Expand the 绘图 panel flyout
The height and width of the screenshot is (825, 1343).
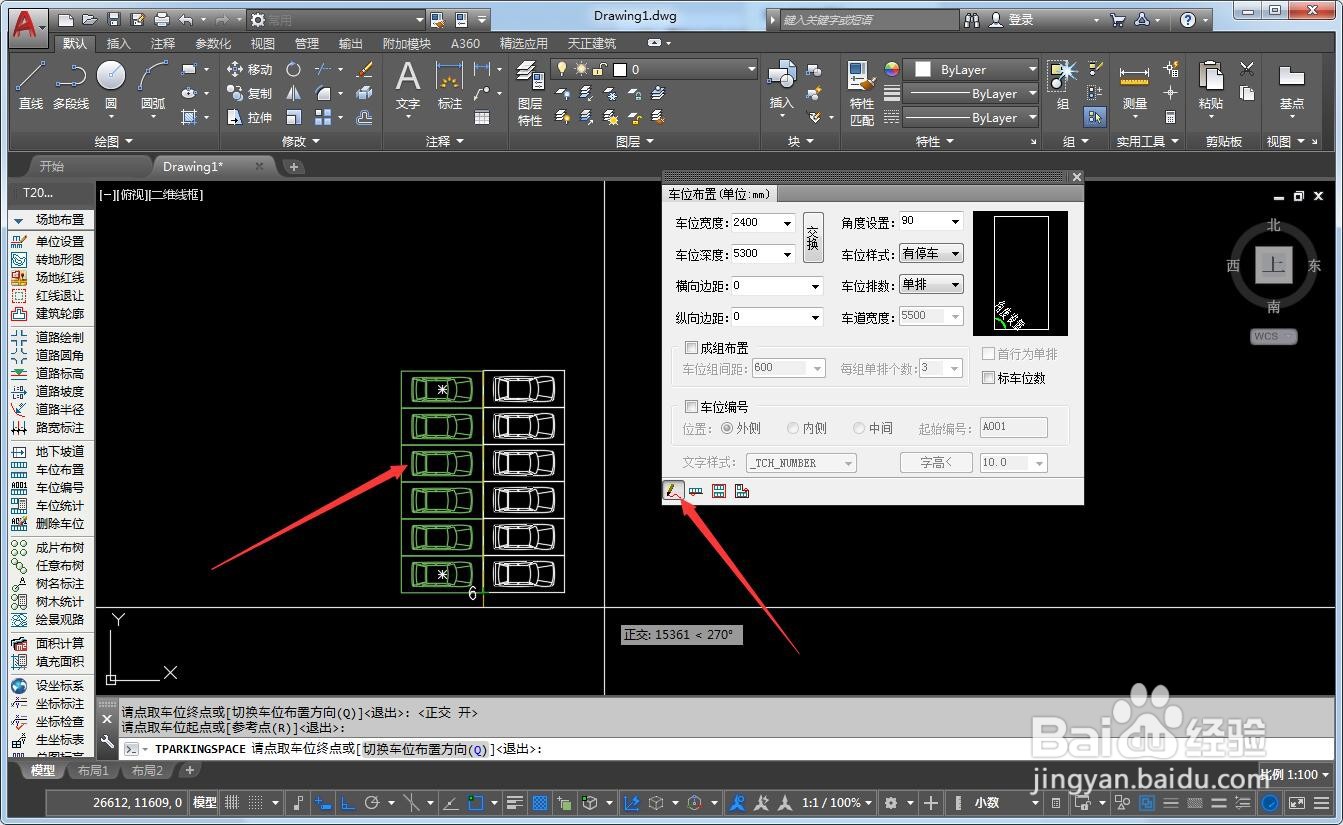(113, 142)
